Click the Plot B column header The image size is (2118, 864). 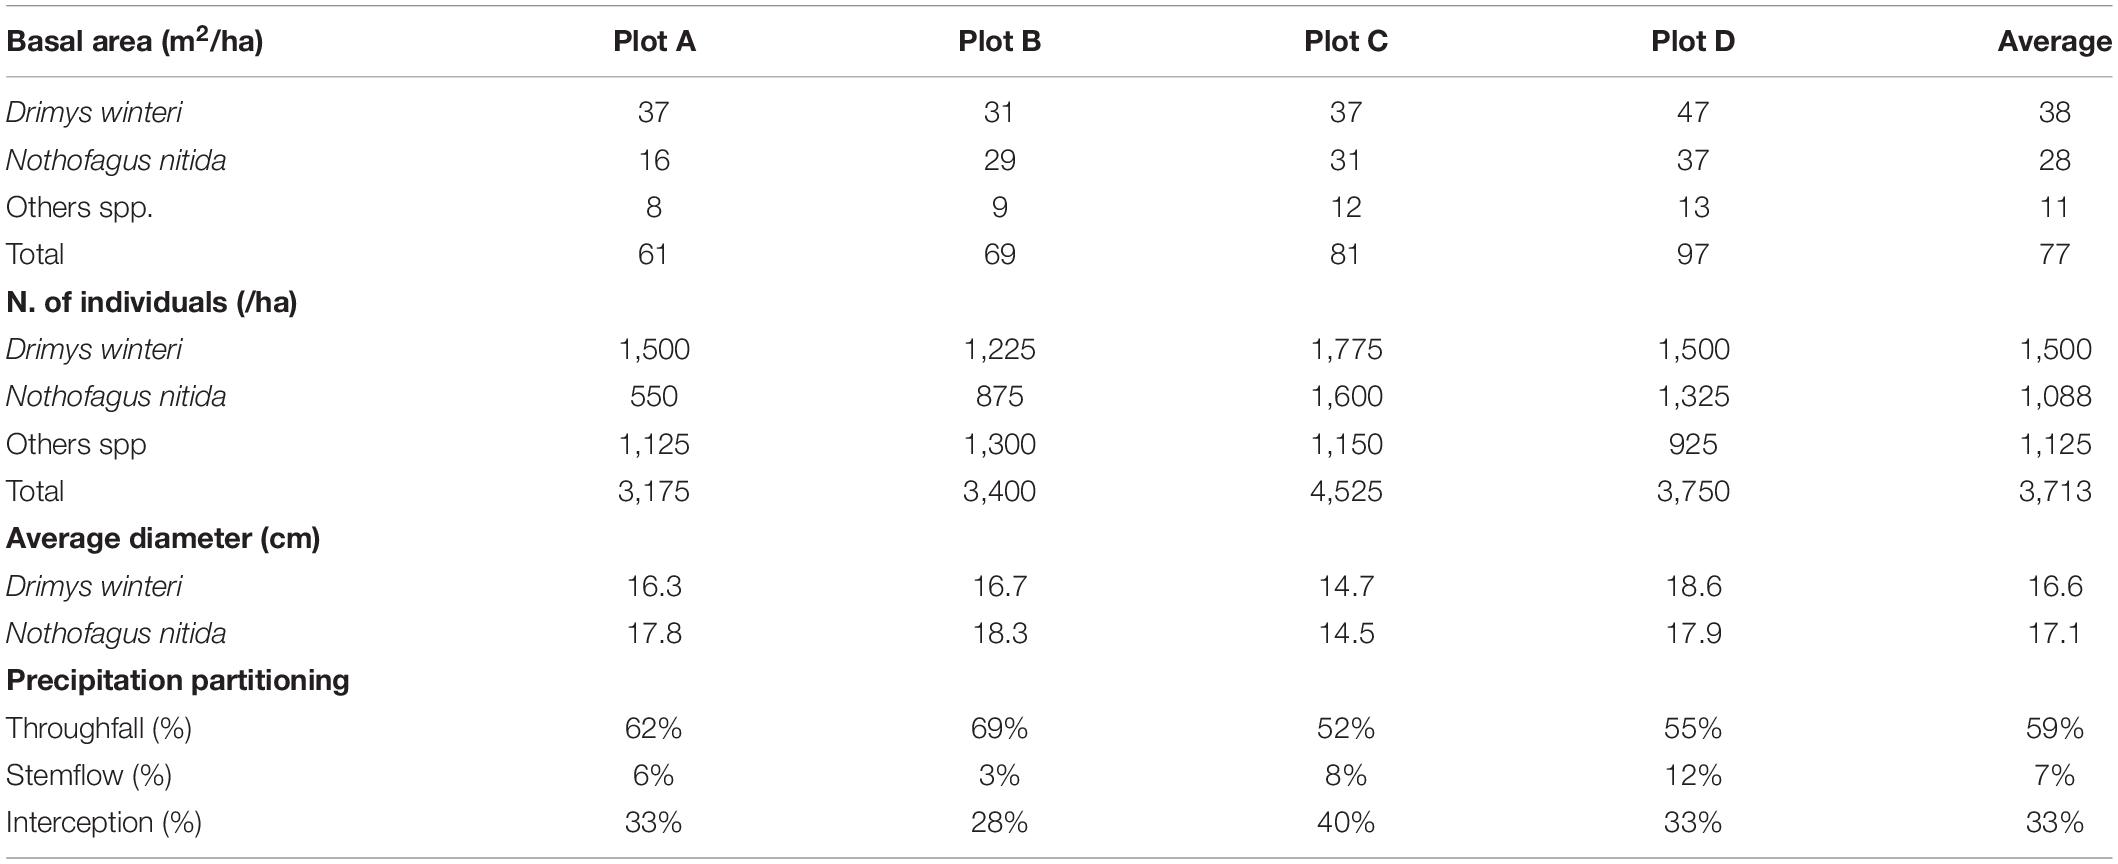click(x=999, y=41)
